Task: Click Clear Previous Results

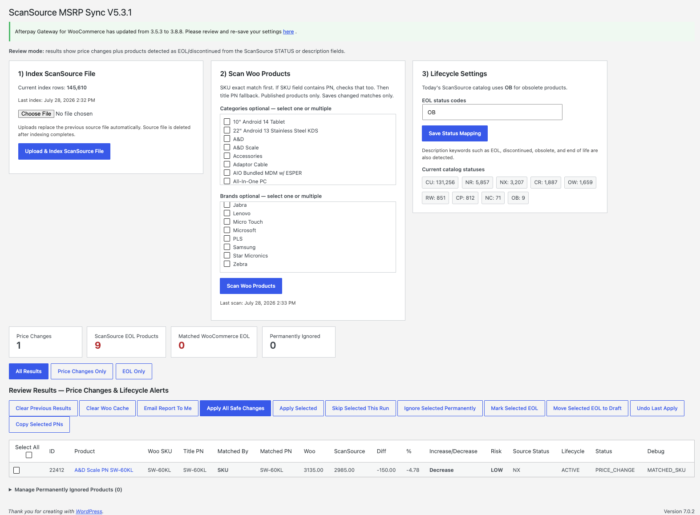Action: click(x=43, y=408)
